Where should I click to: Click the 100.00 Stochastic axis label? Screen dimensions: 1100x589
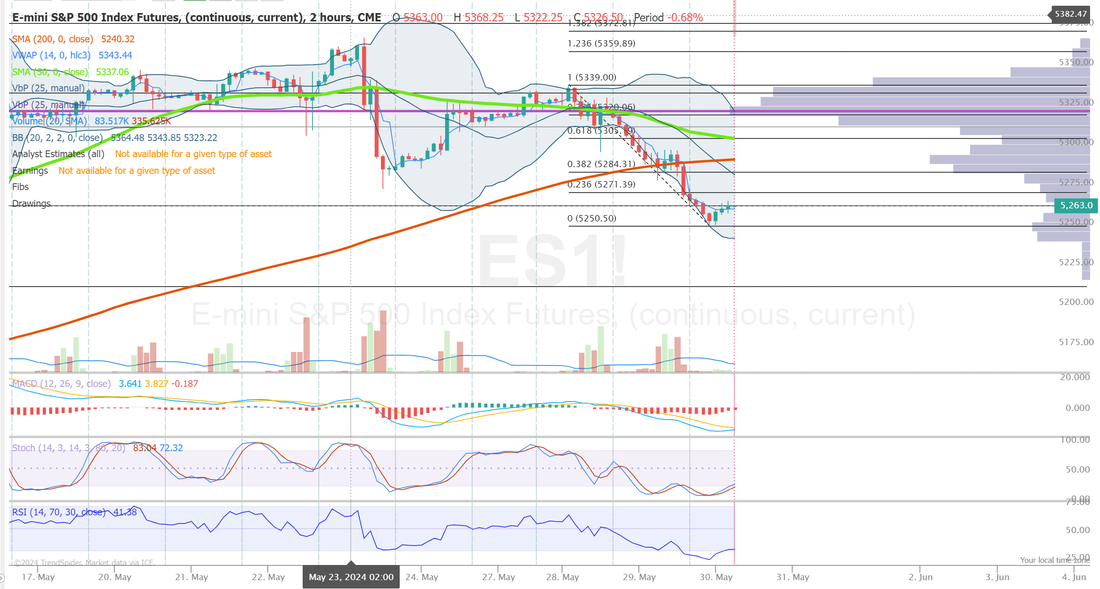[1077, 440]
